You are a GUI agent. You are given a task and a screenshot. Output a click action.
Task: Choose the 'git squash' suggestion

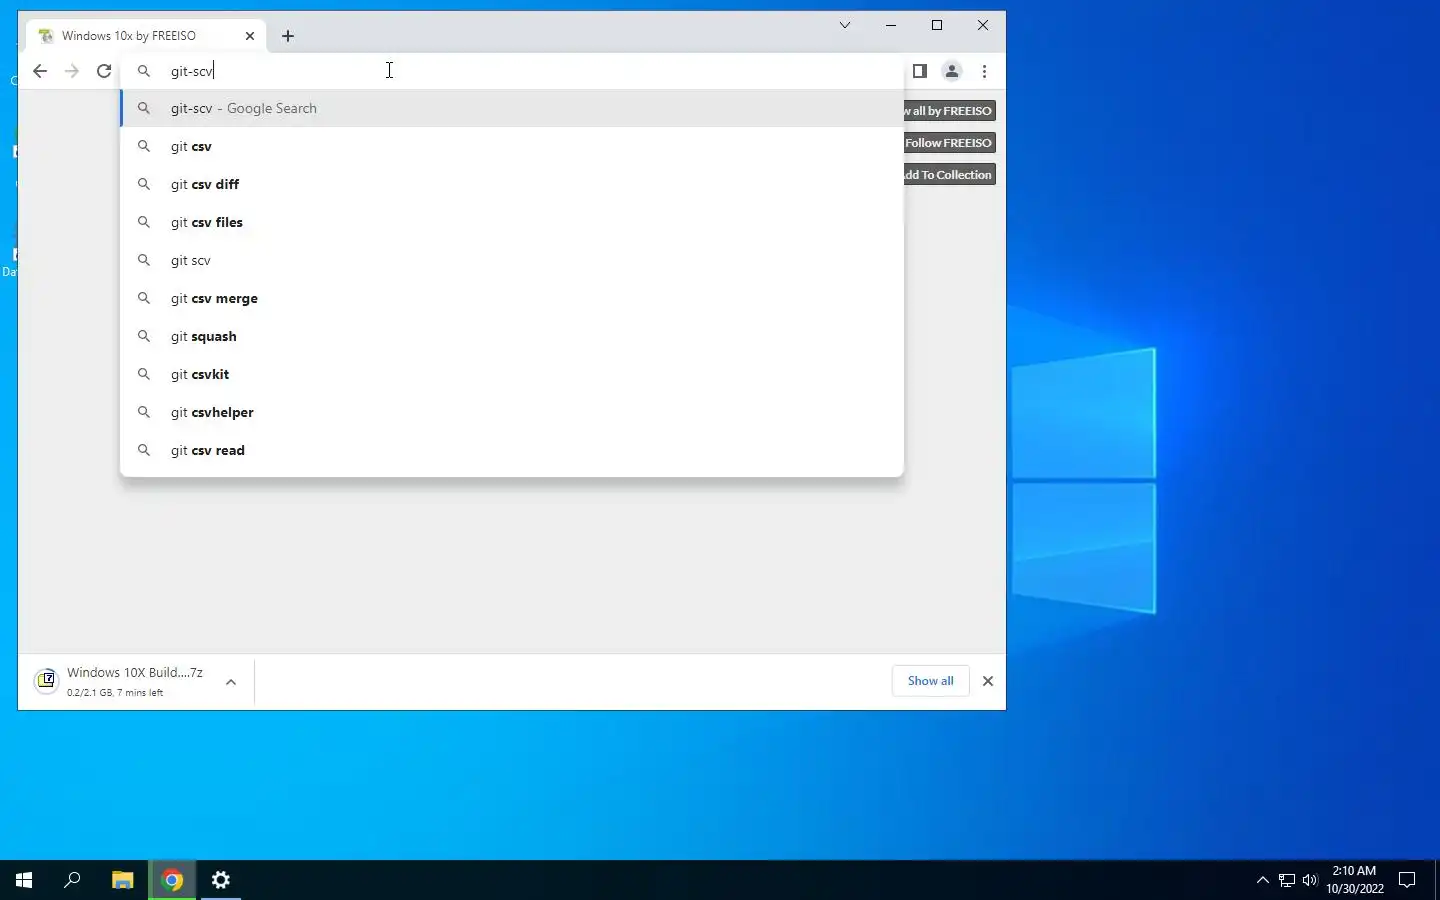[x=512, y=336]
